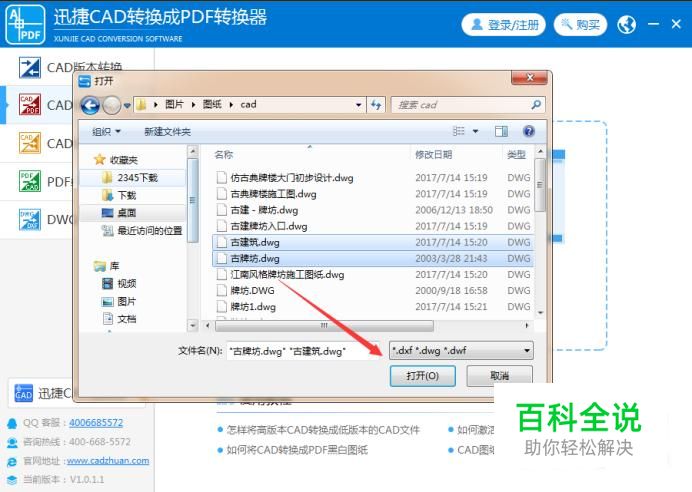This screenshot has width=692, height=492.
Task: Select the CAD to PDF sidebar icon
Action: pyautogui.click(x=30, y=105)
